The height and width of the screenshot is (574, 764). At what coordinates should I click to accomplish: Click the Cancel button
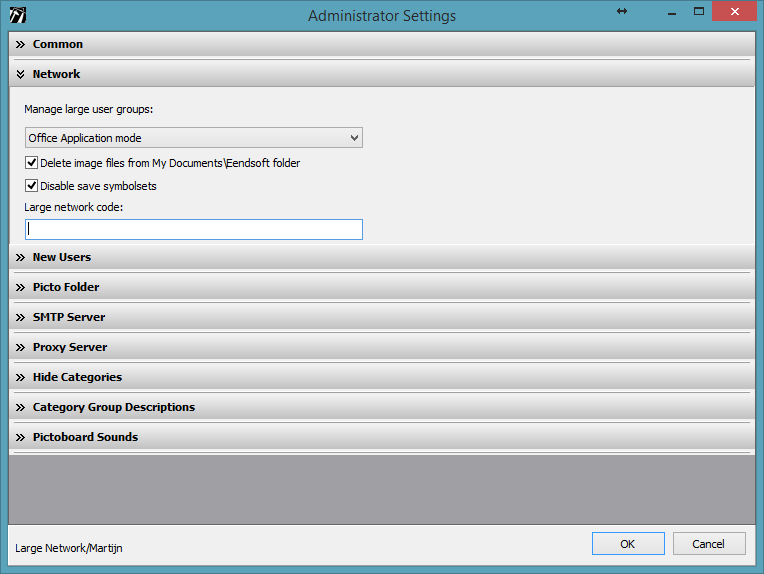click(708, 544)
